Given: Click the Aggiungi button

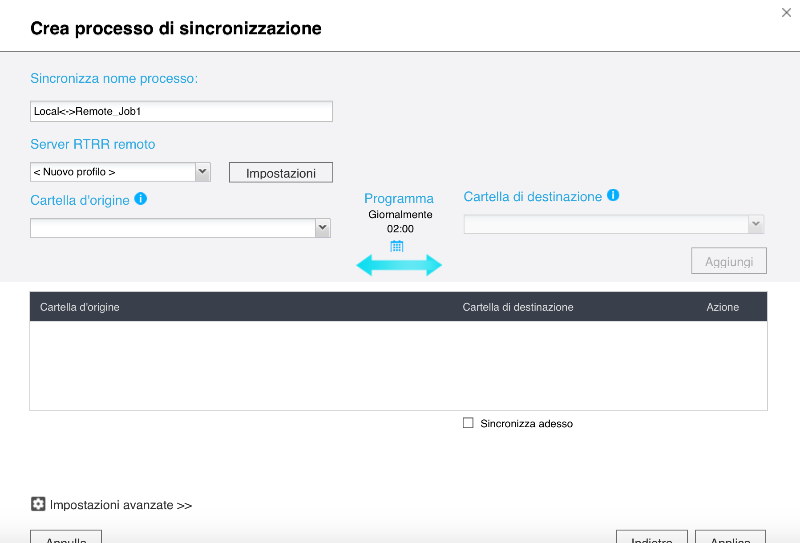Looking at the screenshot, I should coord(728,261).
